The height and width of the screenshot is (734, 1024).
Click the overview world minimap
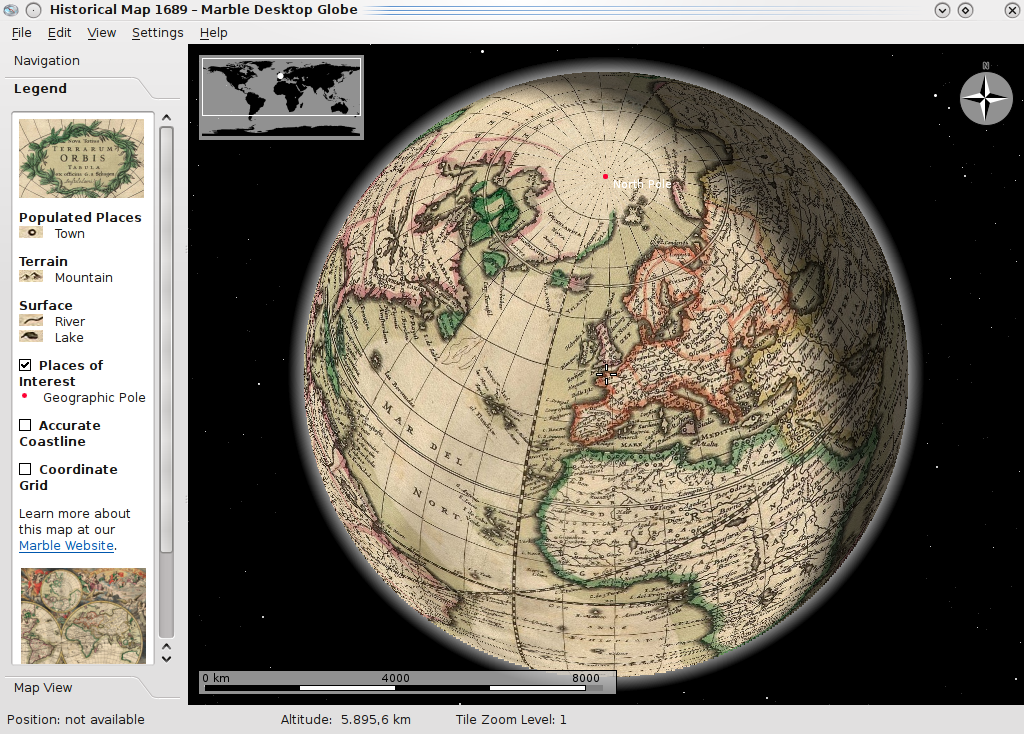click(281, 97)
